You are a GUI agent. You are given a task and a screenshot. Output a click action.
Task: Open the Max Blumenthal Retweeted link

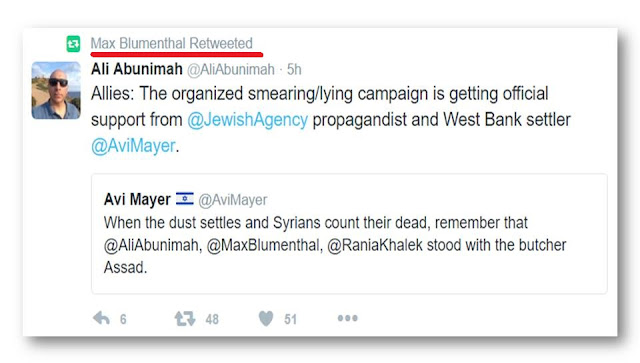point(171,43)
